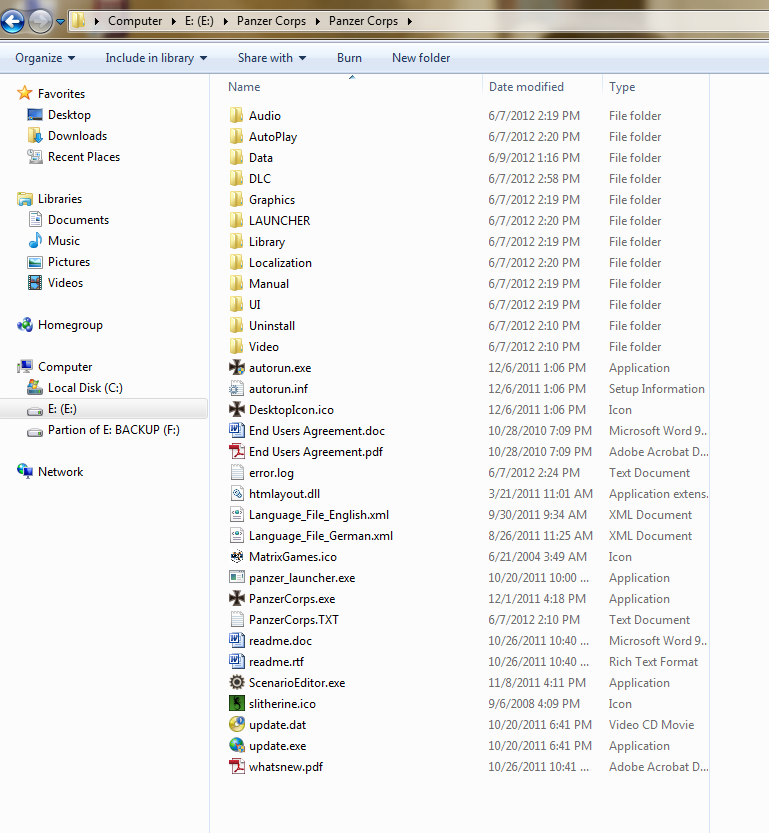The width and height of the screenshot is (769, 833).
Task: Select the Audio folder icon
Action: (x=236, y=115)
